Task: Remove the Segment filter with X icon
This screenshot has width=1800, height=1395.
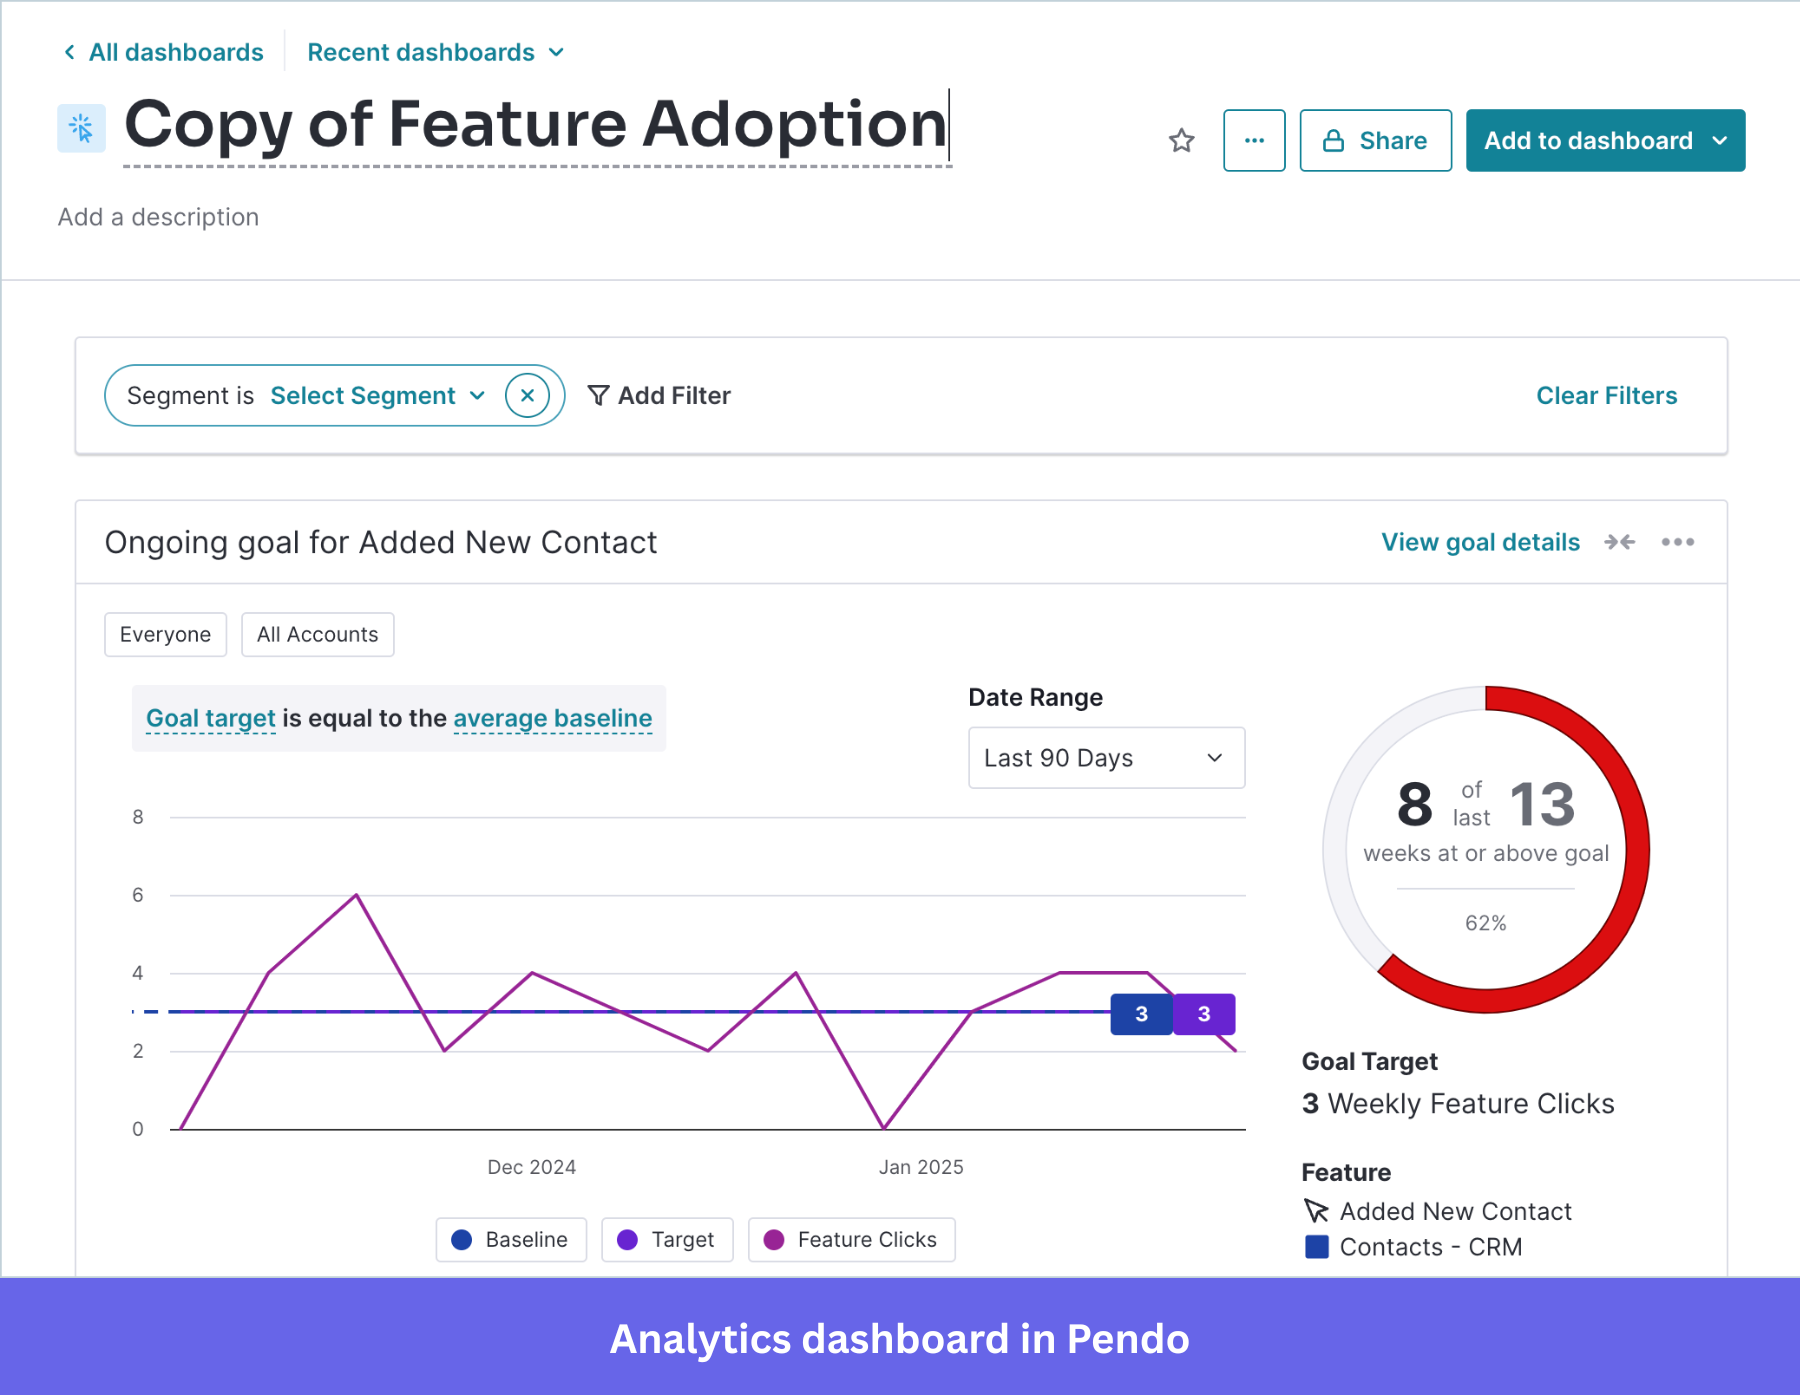Action: (x=527, y=396)
